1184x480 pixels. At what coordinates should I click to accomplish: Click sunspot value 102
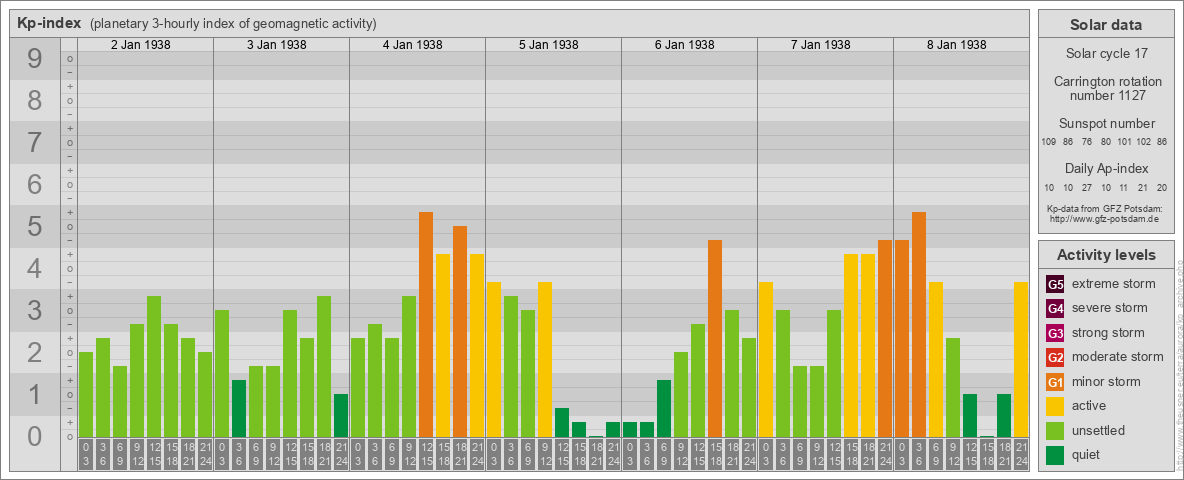coord(1144,142)
